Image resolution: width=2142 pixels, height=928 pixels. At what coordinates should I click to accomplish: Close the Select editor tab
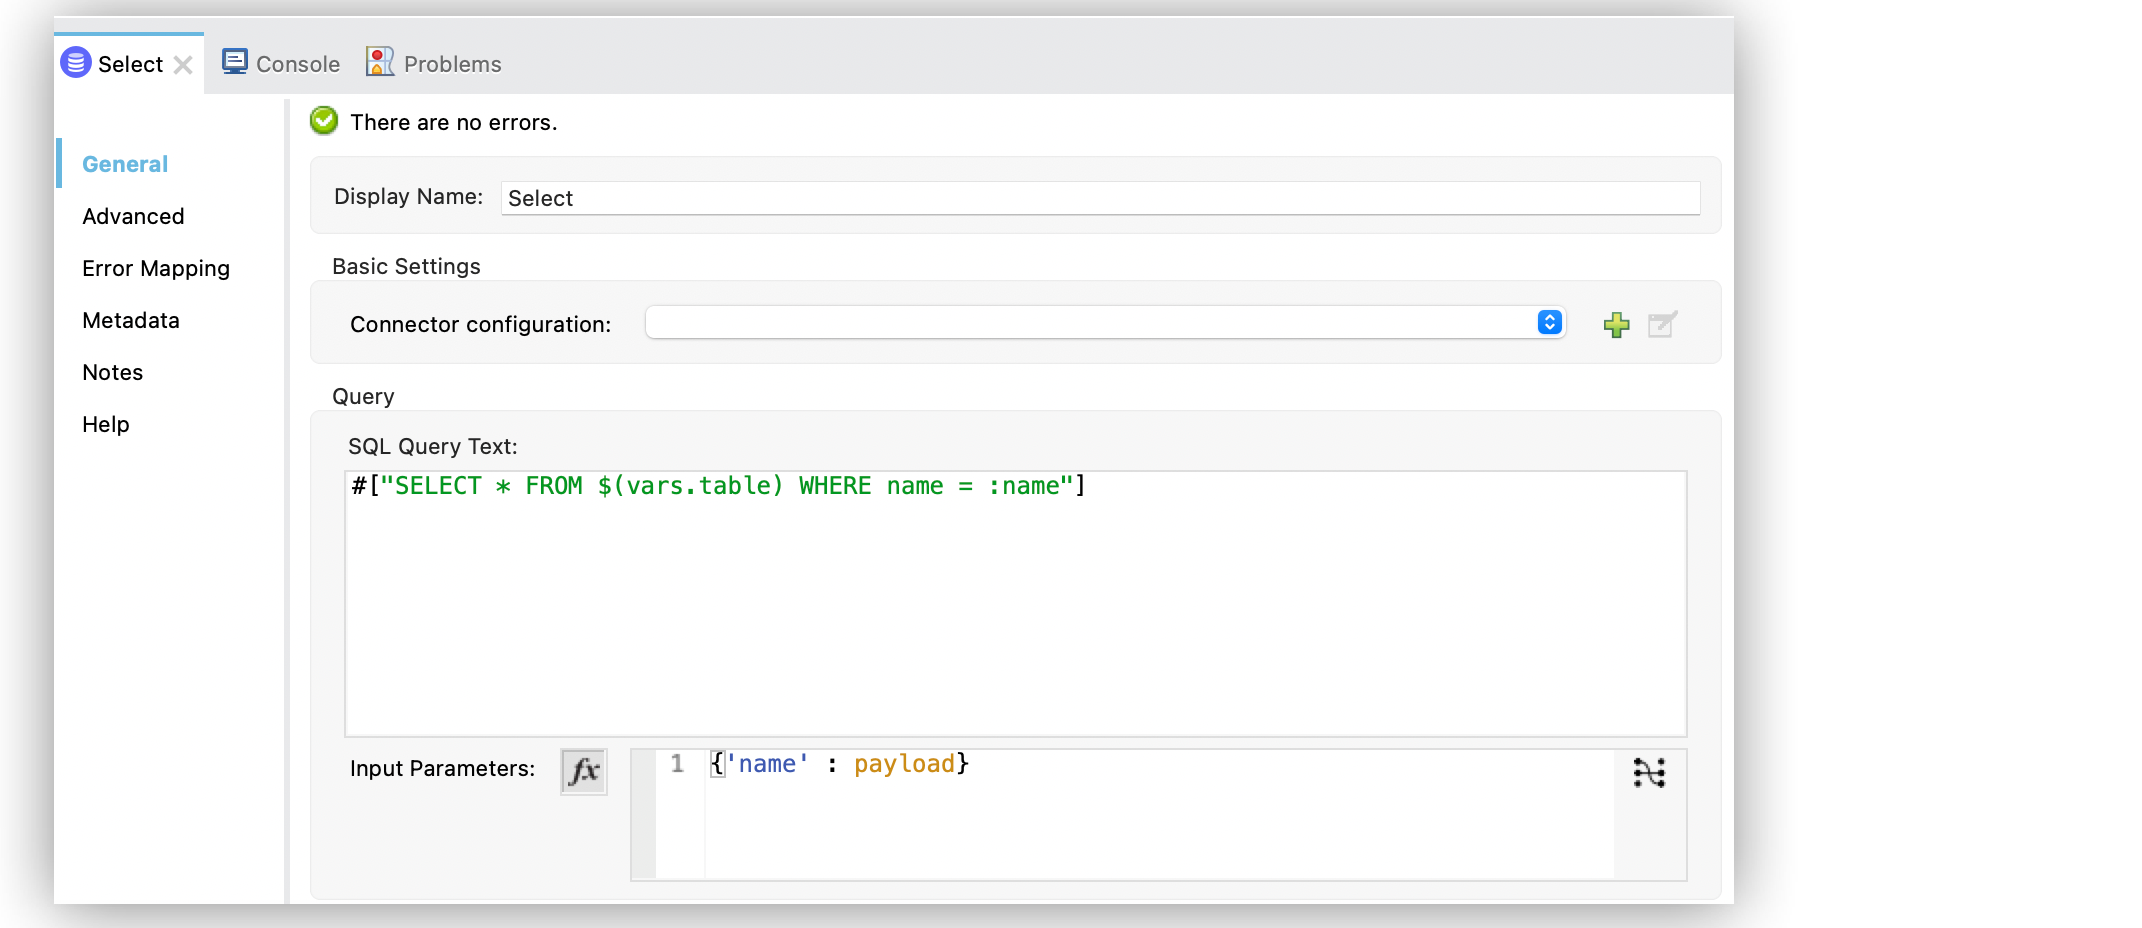coord(184,63)
